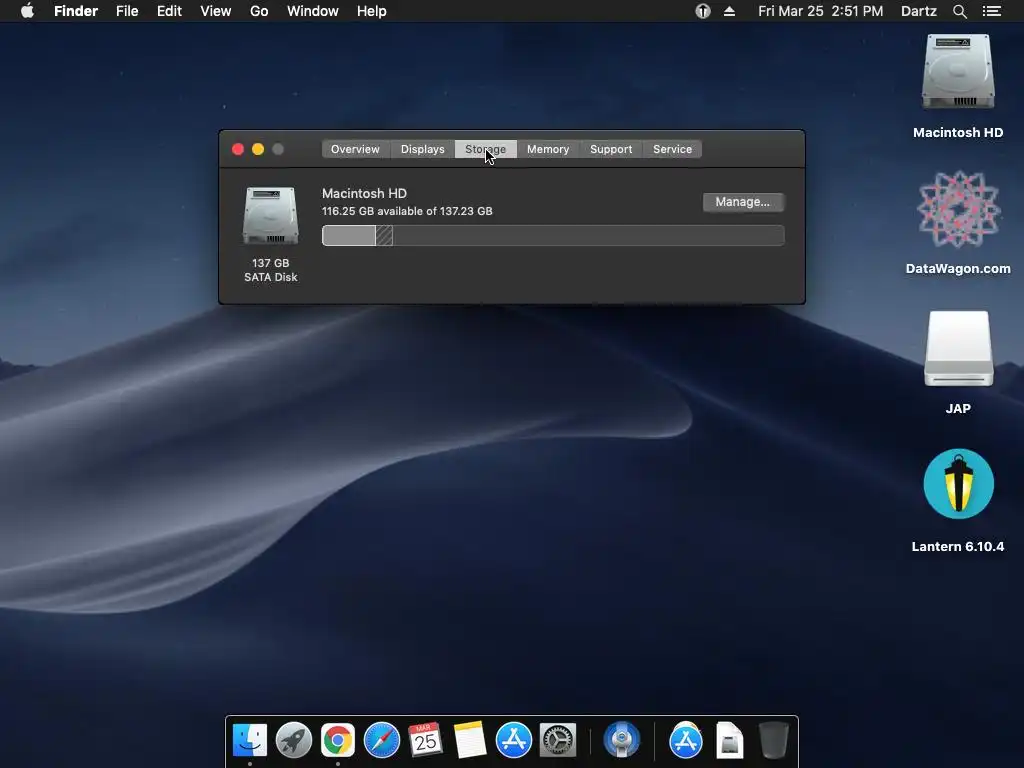Open the App Store icon beside Notes
1024x768 pixels.
514,740
